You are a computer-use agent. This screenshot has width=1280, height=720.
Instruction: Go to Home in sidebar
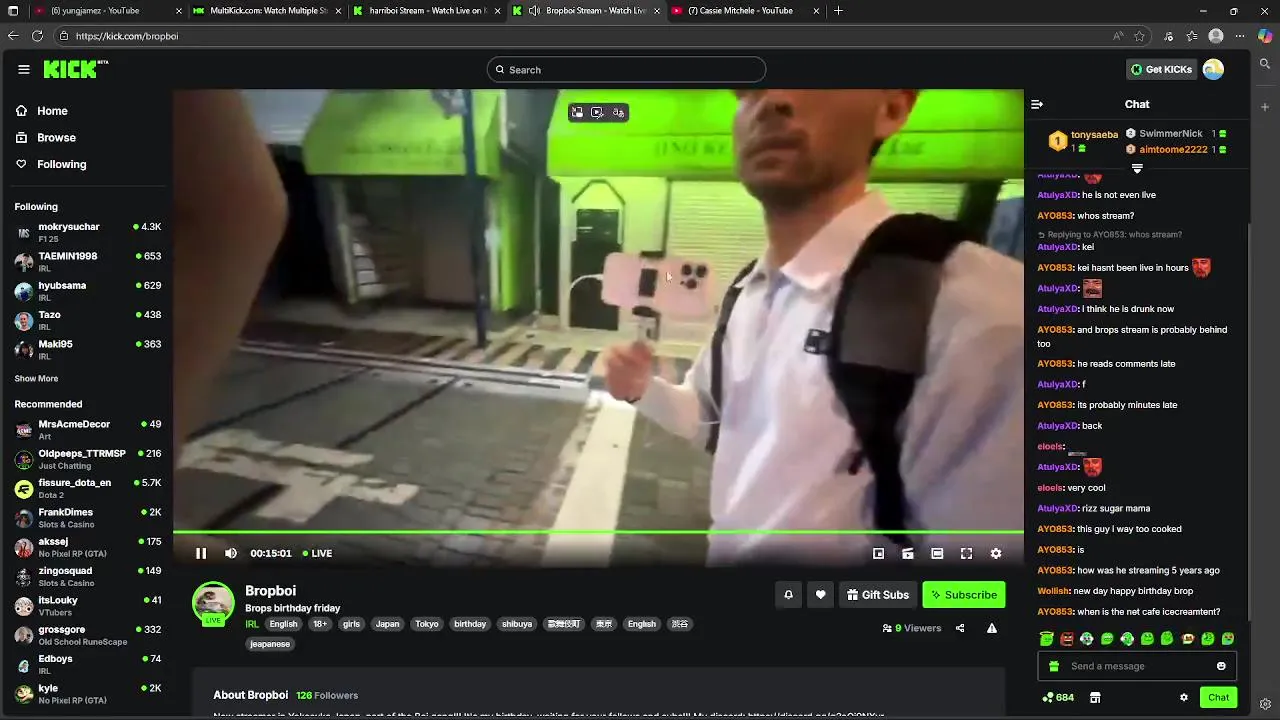tap(42, 111)
